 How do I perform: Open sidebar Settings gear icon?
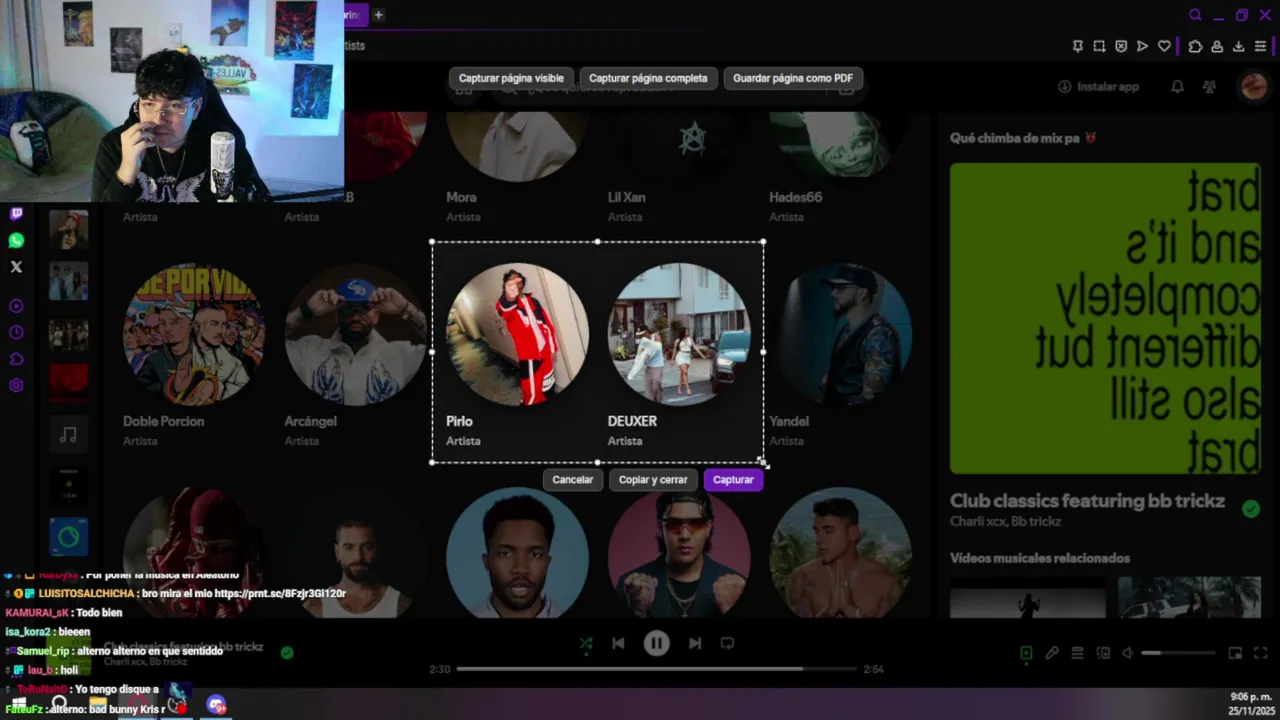tap(16, 386)
